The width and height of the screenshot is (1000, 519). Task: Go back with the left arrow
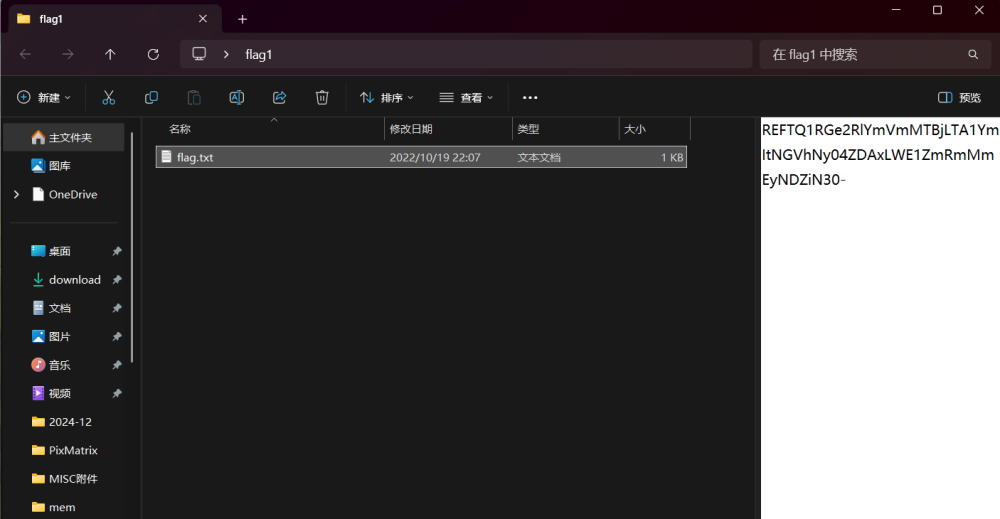[26, 55]
